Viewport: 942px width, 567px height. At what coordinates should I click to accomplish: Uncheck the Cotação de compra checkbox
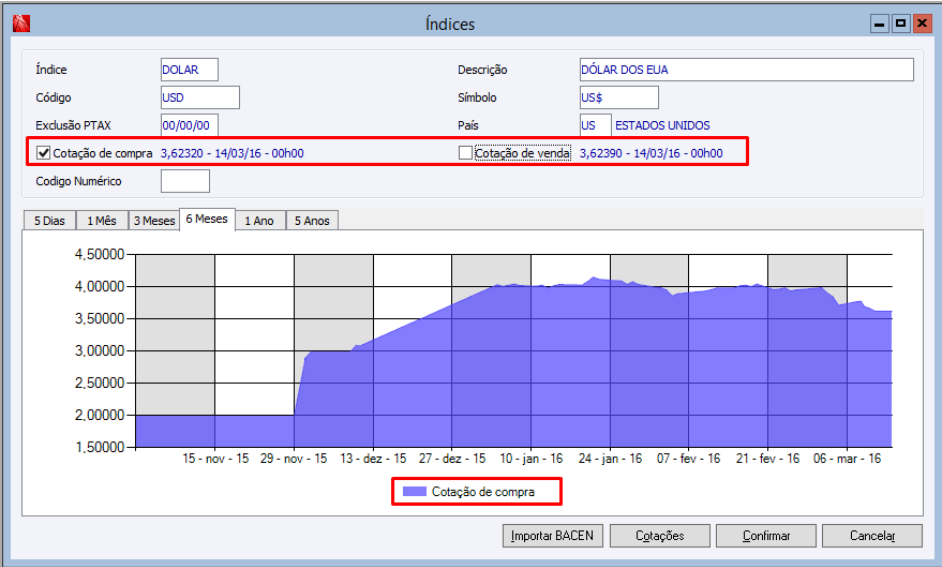[x=43, y=153]
